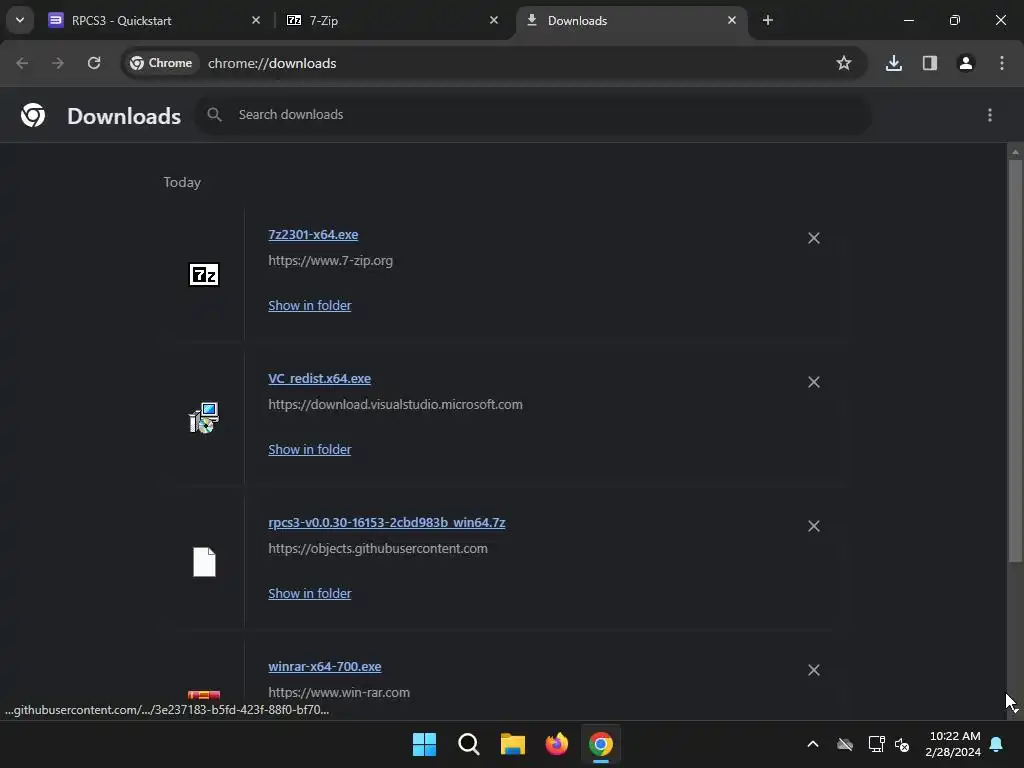Screen dimensions: 1024x768
Task: Reload the page
Action: 94,63
